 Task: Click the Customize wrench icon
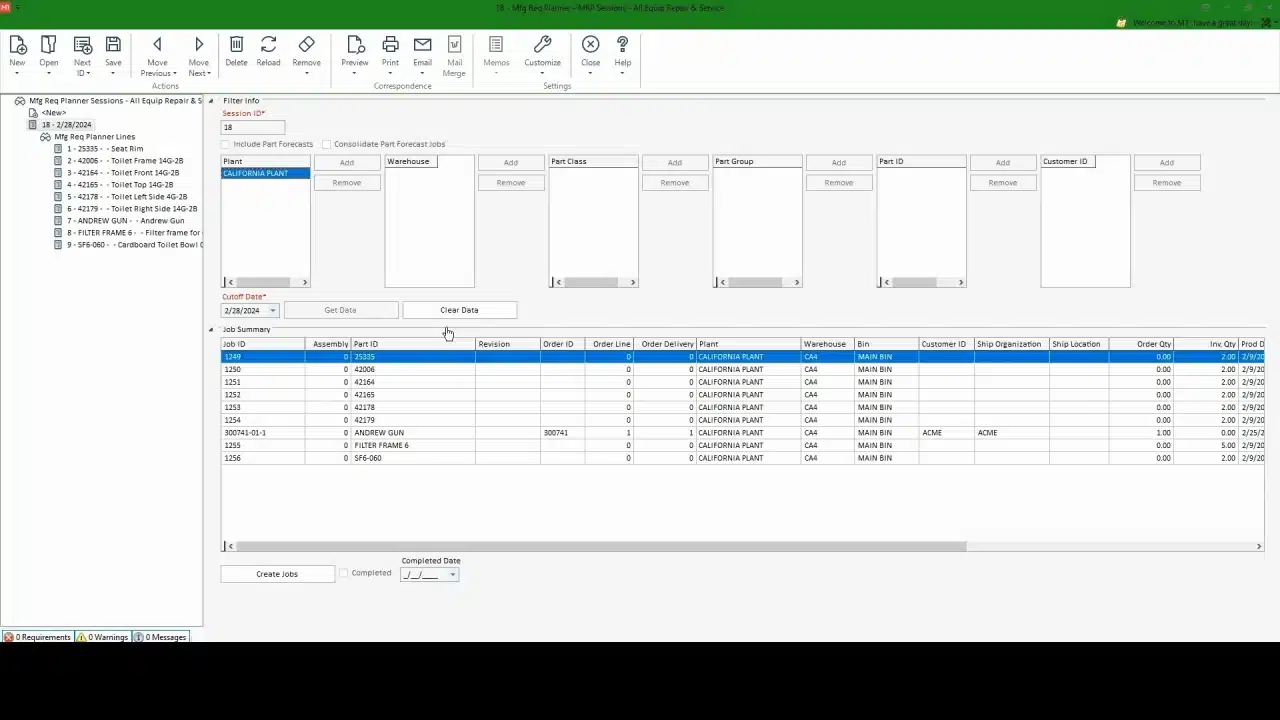(x=542, y=45)
